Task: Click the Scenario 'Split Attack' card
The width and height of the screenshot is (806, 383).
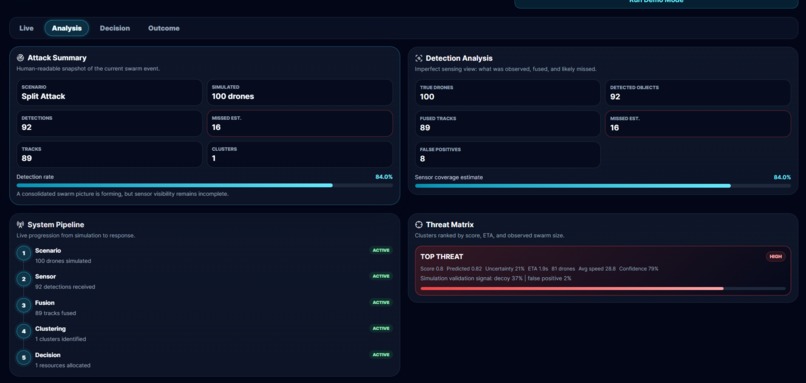Action: 109,93
